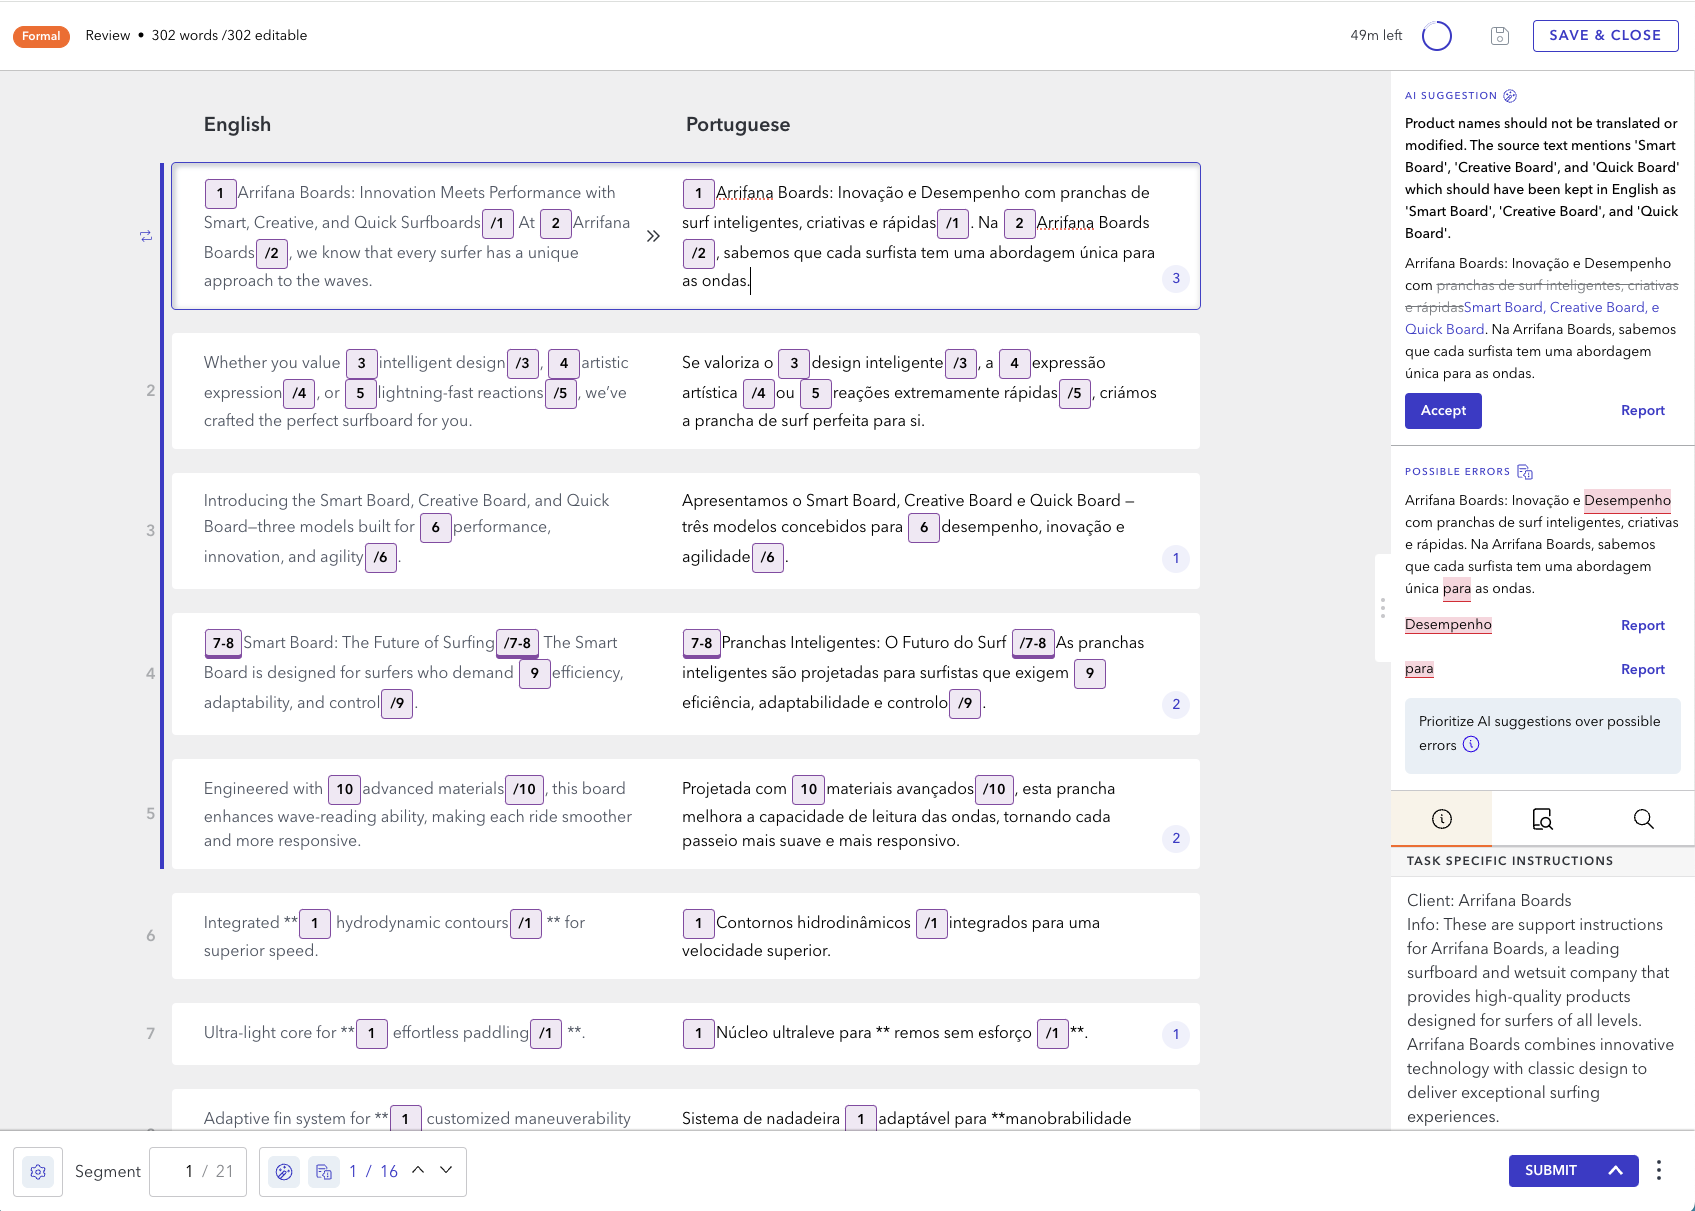The width and height of the screenshot is (1695, 1211).
Task: Switch to the info tab in the sidebar
Action: pyautogui.click(x=1440, y=818)
